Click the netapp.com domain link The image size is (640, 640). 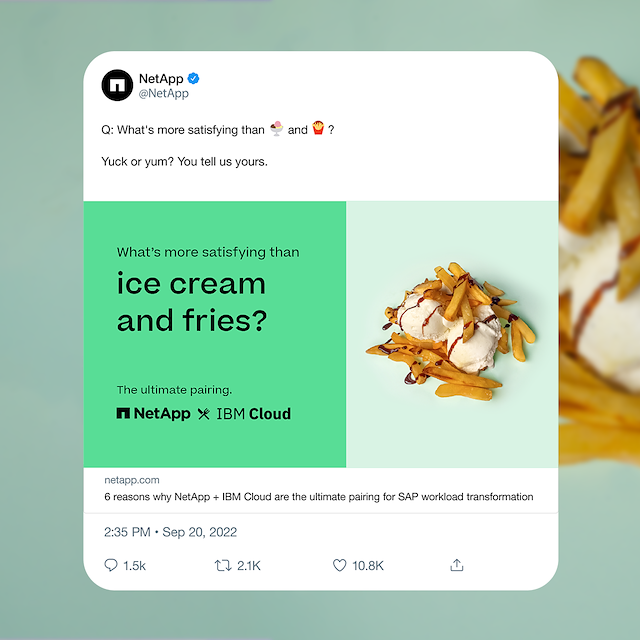point(132,480)
